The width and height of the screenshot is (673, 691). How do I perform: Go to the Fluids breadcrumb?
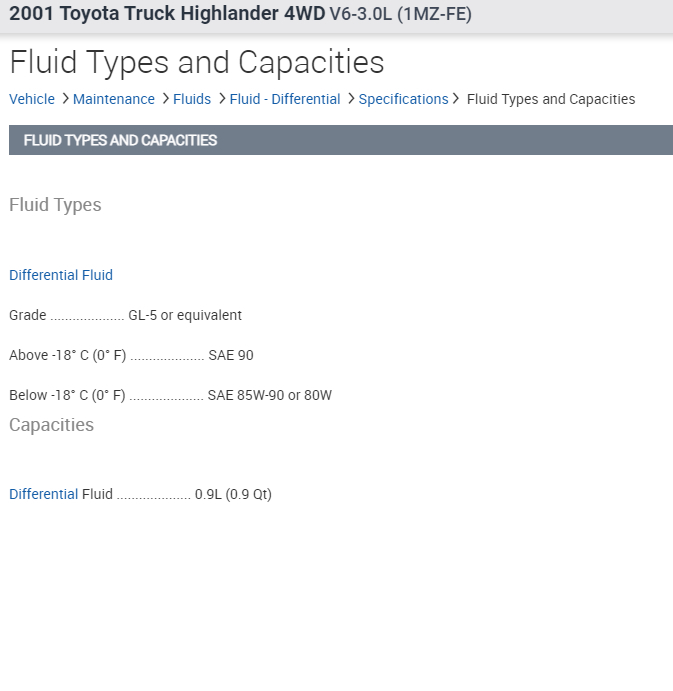(x=192, y=99)
